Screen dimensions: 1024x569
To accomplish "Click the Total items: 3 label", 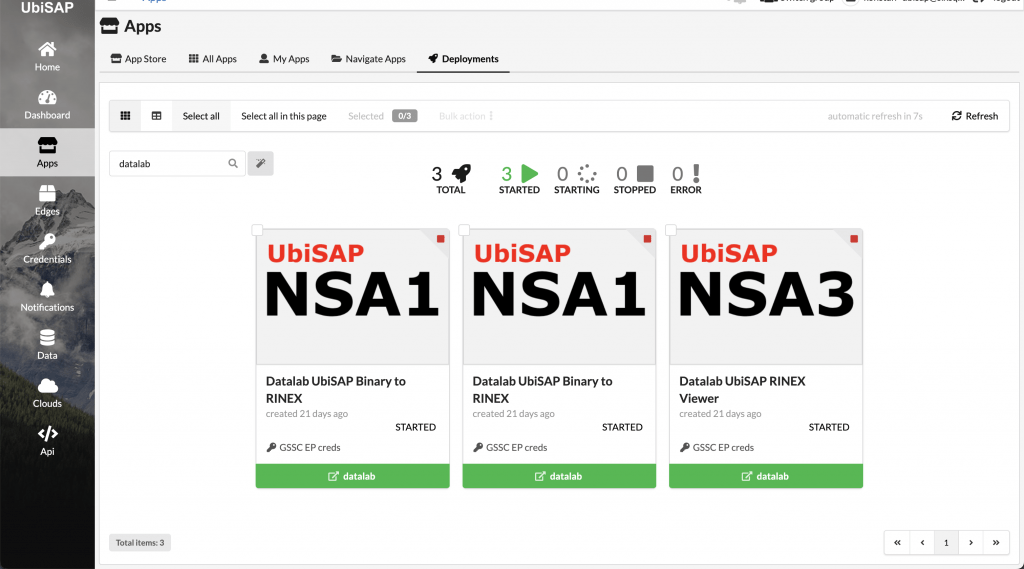I will pyautogui.click(x=140, y=542).
